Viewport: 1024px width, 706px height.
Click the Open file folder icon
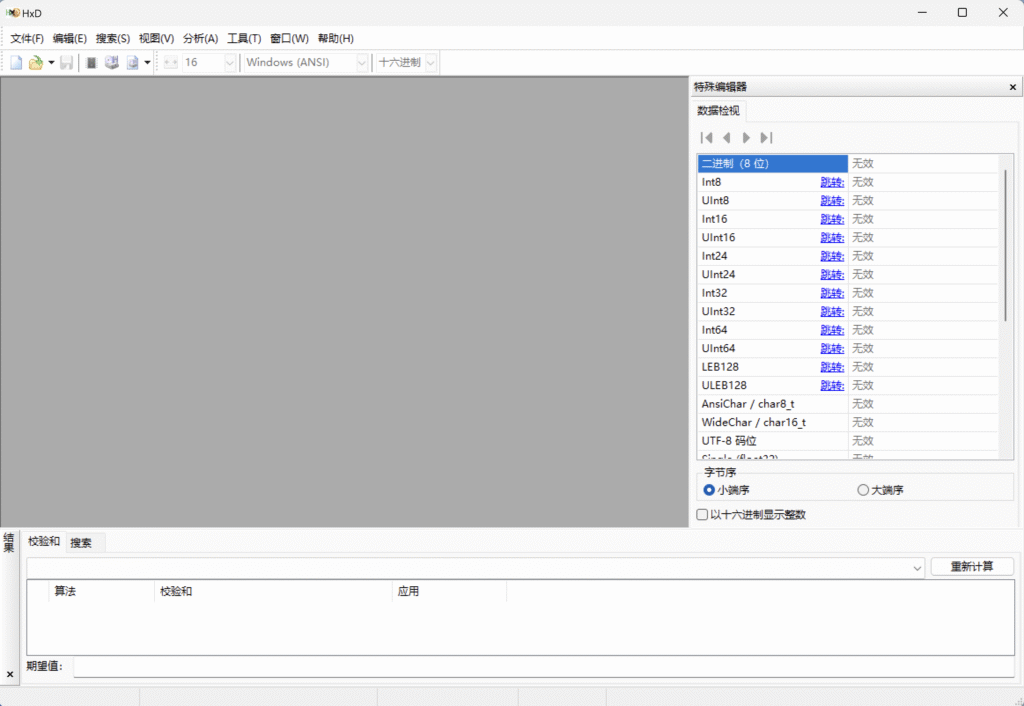(x=35, y=61)
